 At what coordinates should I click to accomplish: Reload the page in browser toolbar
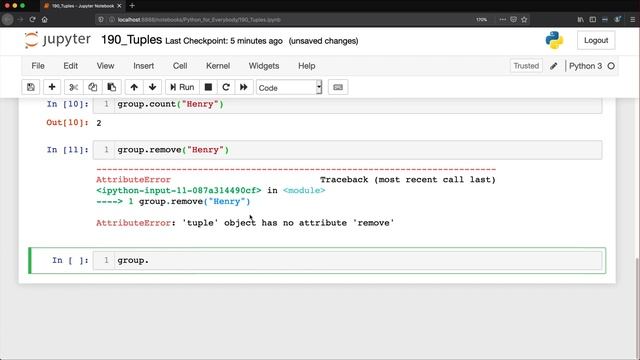32,19
